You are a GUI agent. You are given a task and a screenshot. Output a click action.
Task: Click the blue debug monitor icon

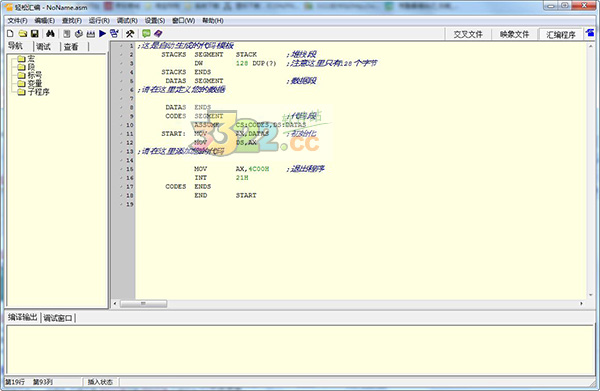coord(114,34)
